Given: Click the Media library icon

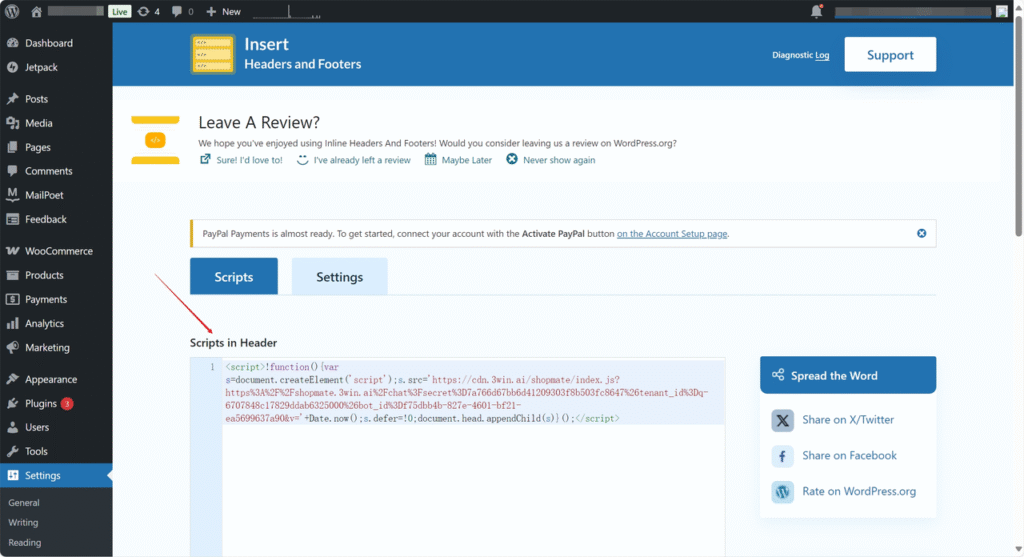Looking at the screenshot, I should coord(12,123).
